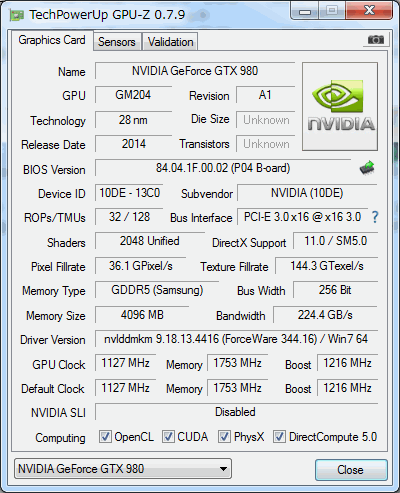Screen dimensions: 400x493
Task: Click the Name field NVIDIA GeForce GTX 980
Action: pos(195,71)
